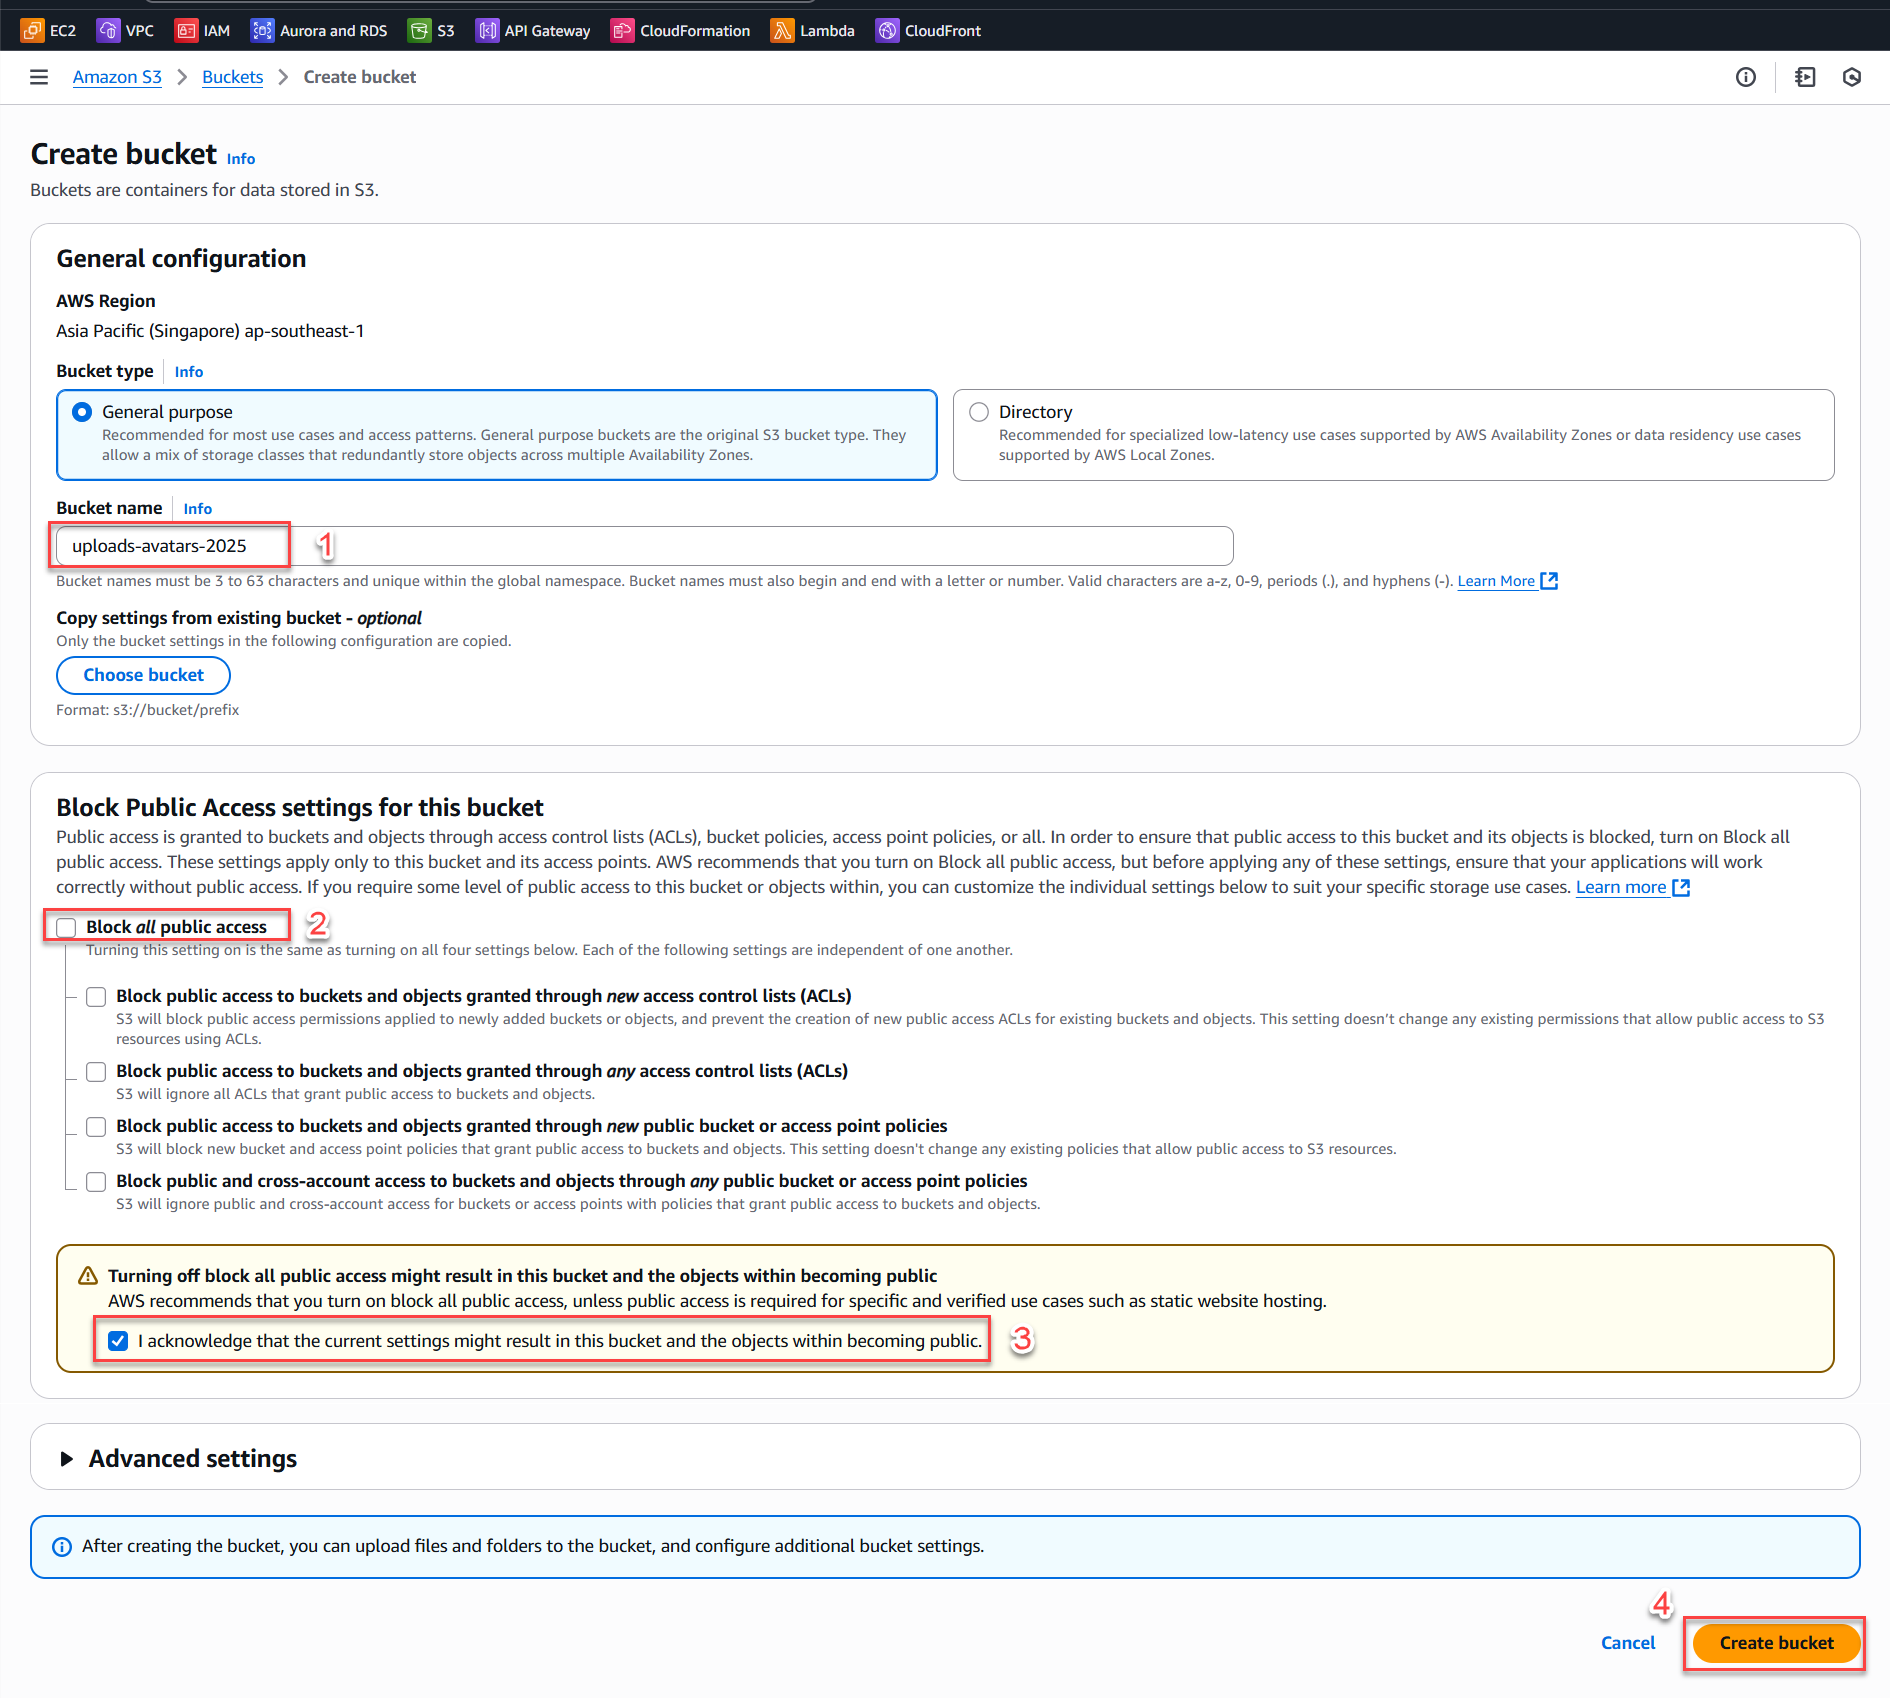Open VPC service shortcut icon
1890x1698 pixels.
tap(108, 31)
